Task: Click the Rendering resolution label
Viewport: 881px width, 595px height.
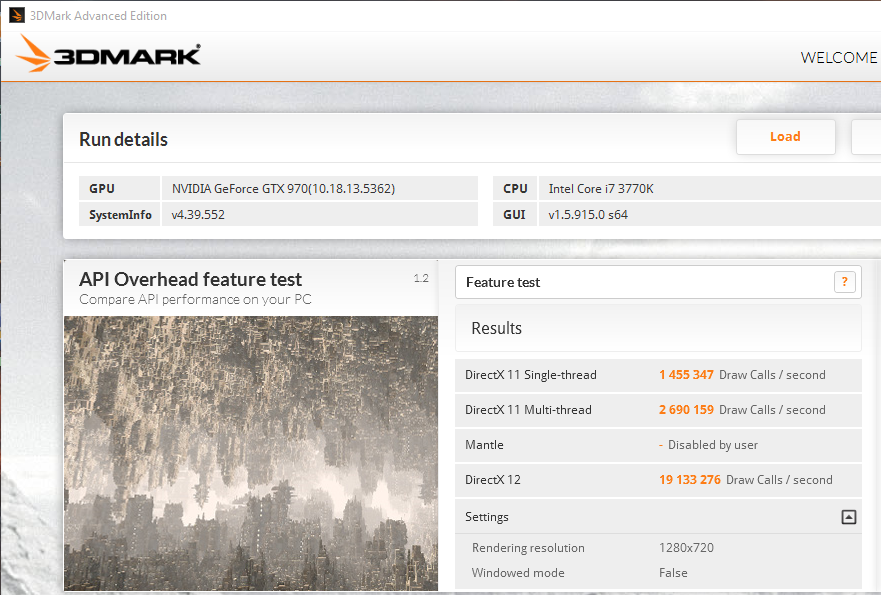Action: (x=528, y=547)
